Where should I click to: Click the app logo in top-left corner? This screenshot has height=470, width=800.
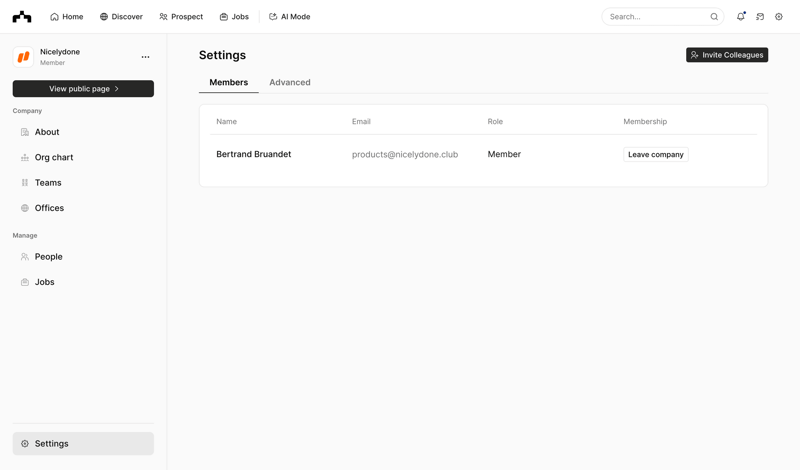(x=22, y=17)
